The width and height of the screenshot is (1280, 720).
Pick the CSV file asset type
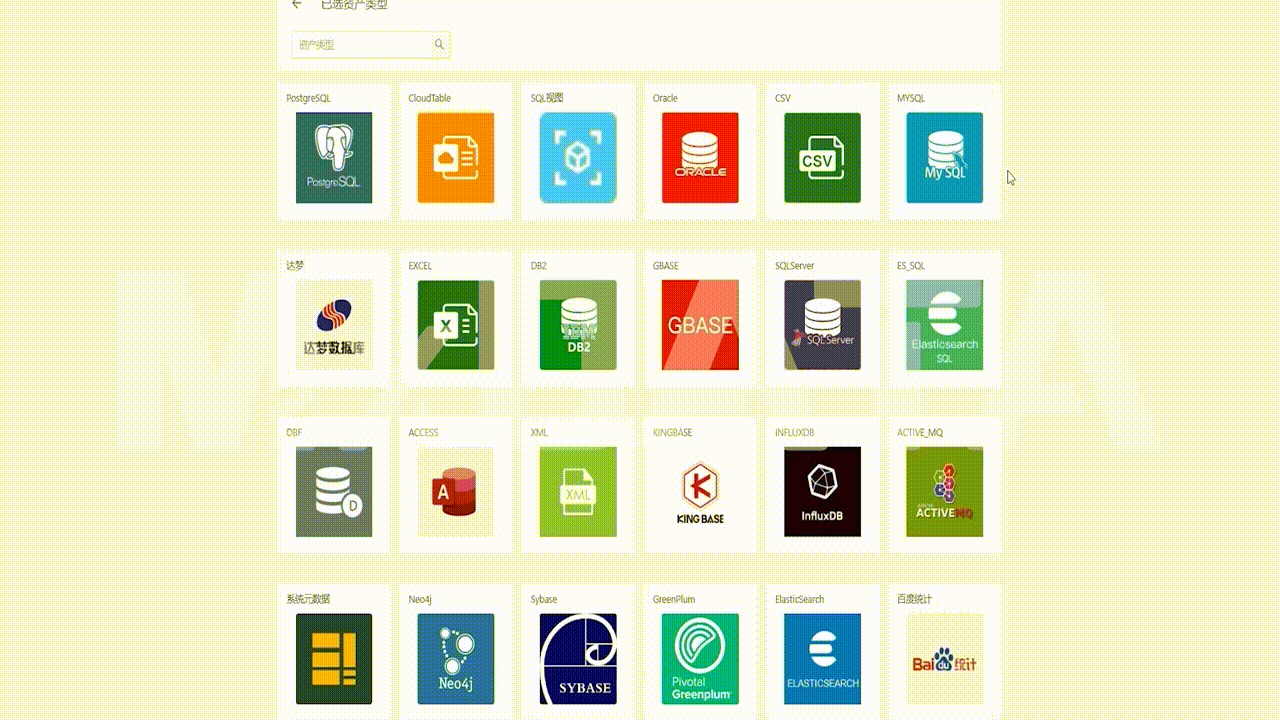click(822, 158)
